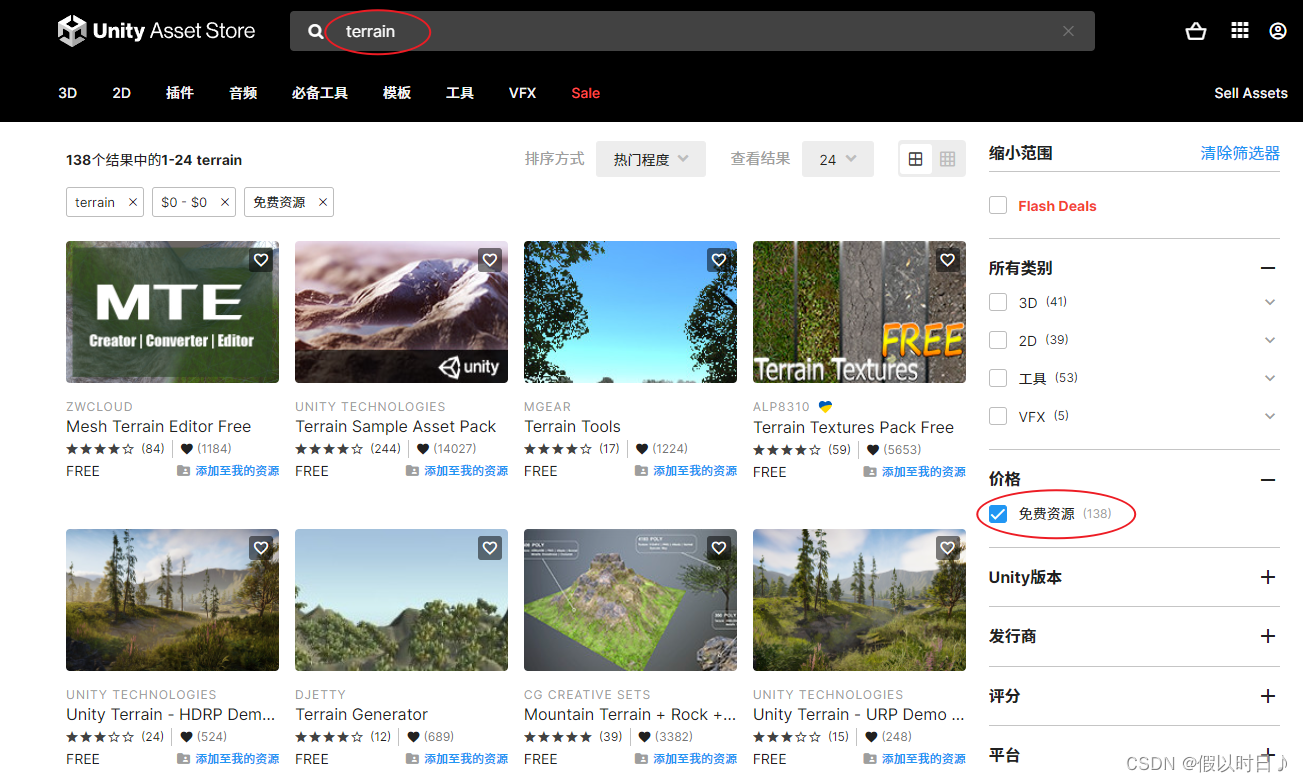Switch to large grid view icon

coord(915,159)
